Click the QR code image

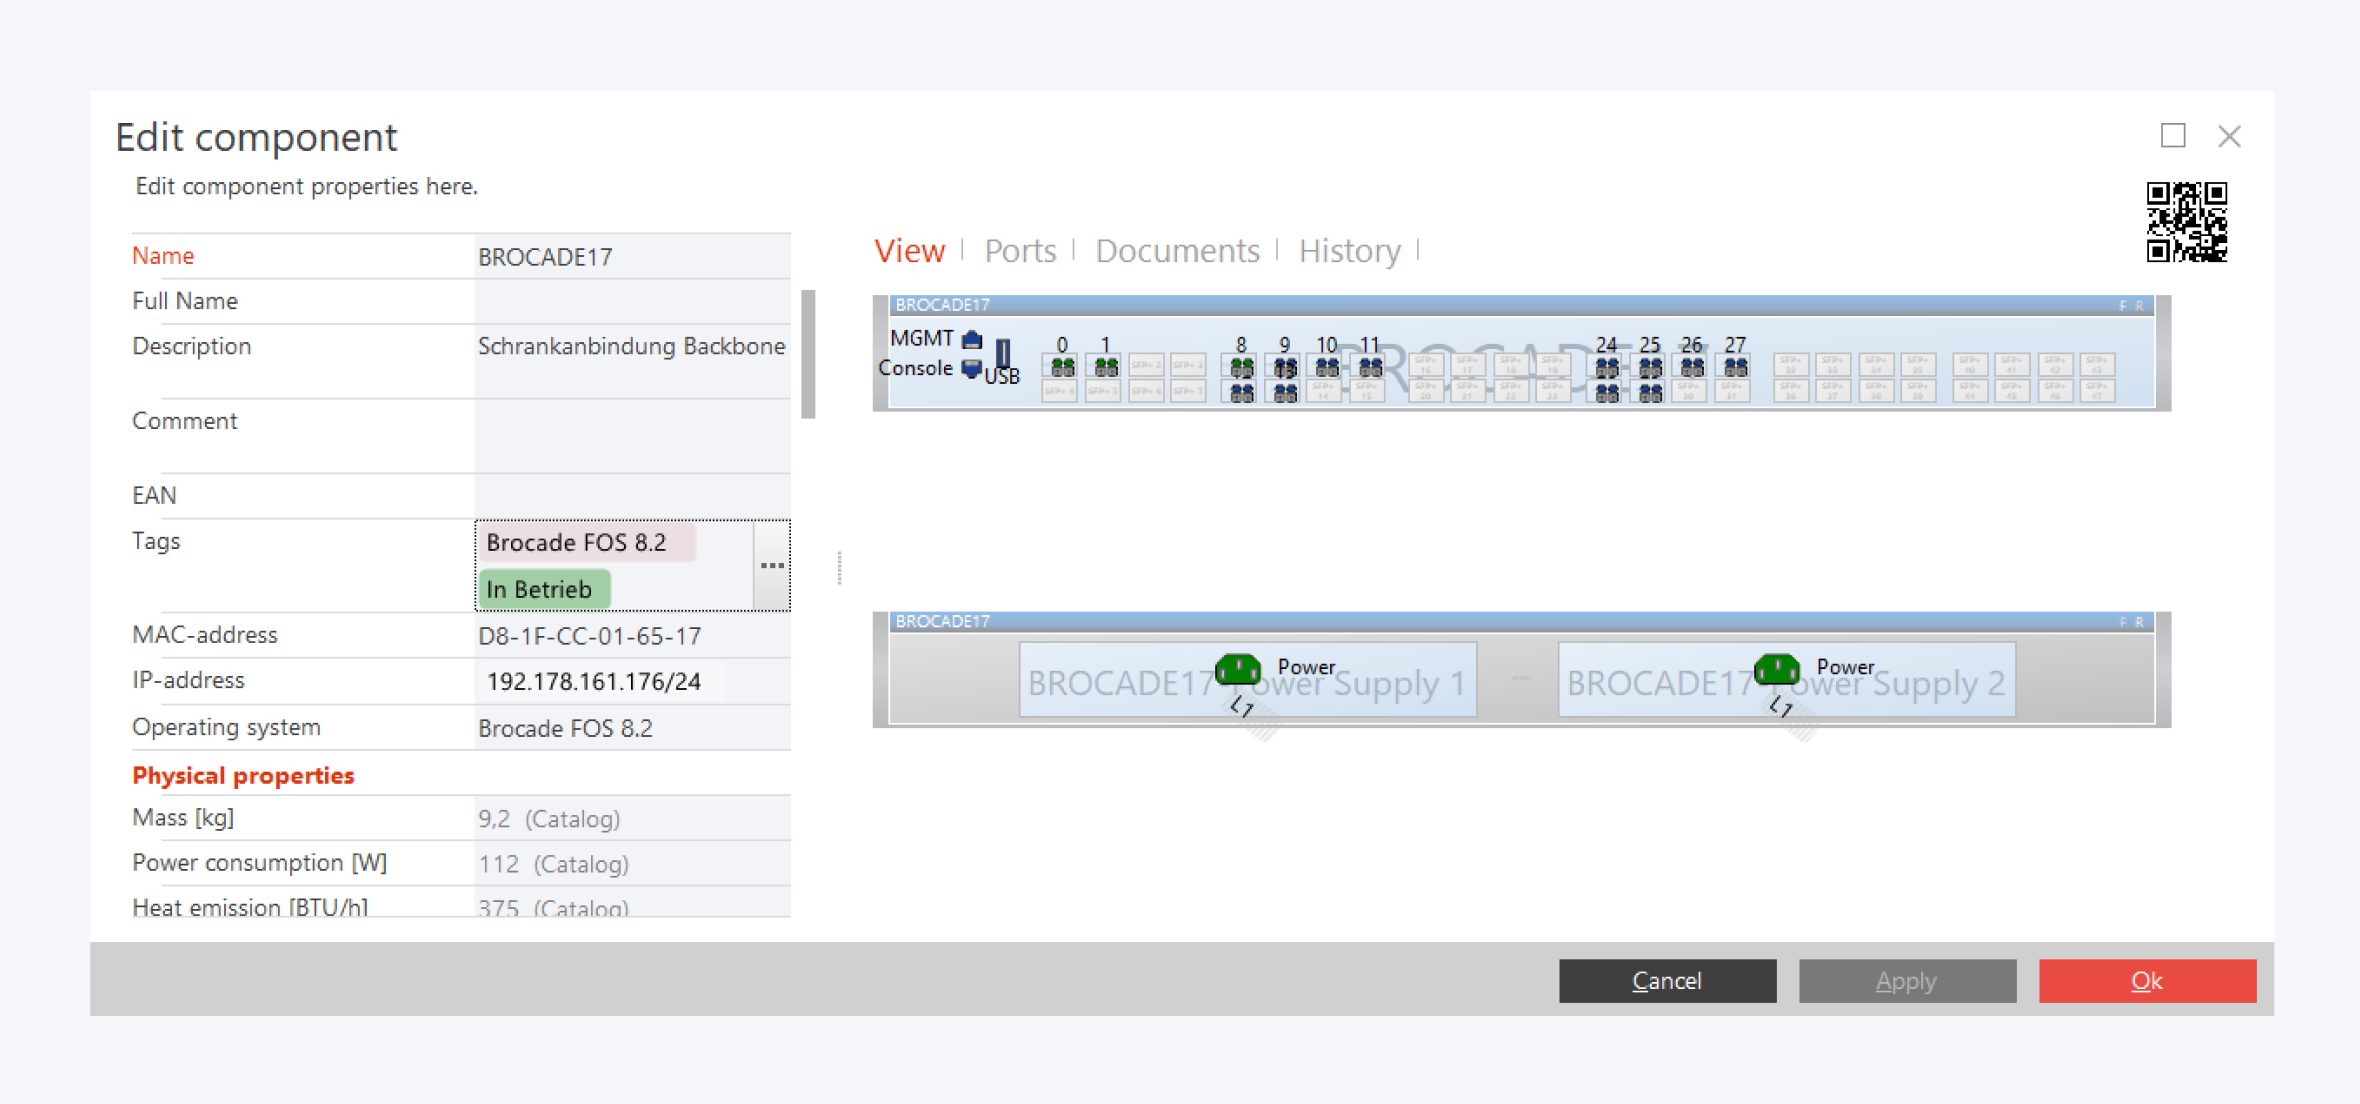coord(2186,222)
